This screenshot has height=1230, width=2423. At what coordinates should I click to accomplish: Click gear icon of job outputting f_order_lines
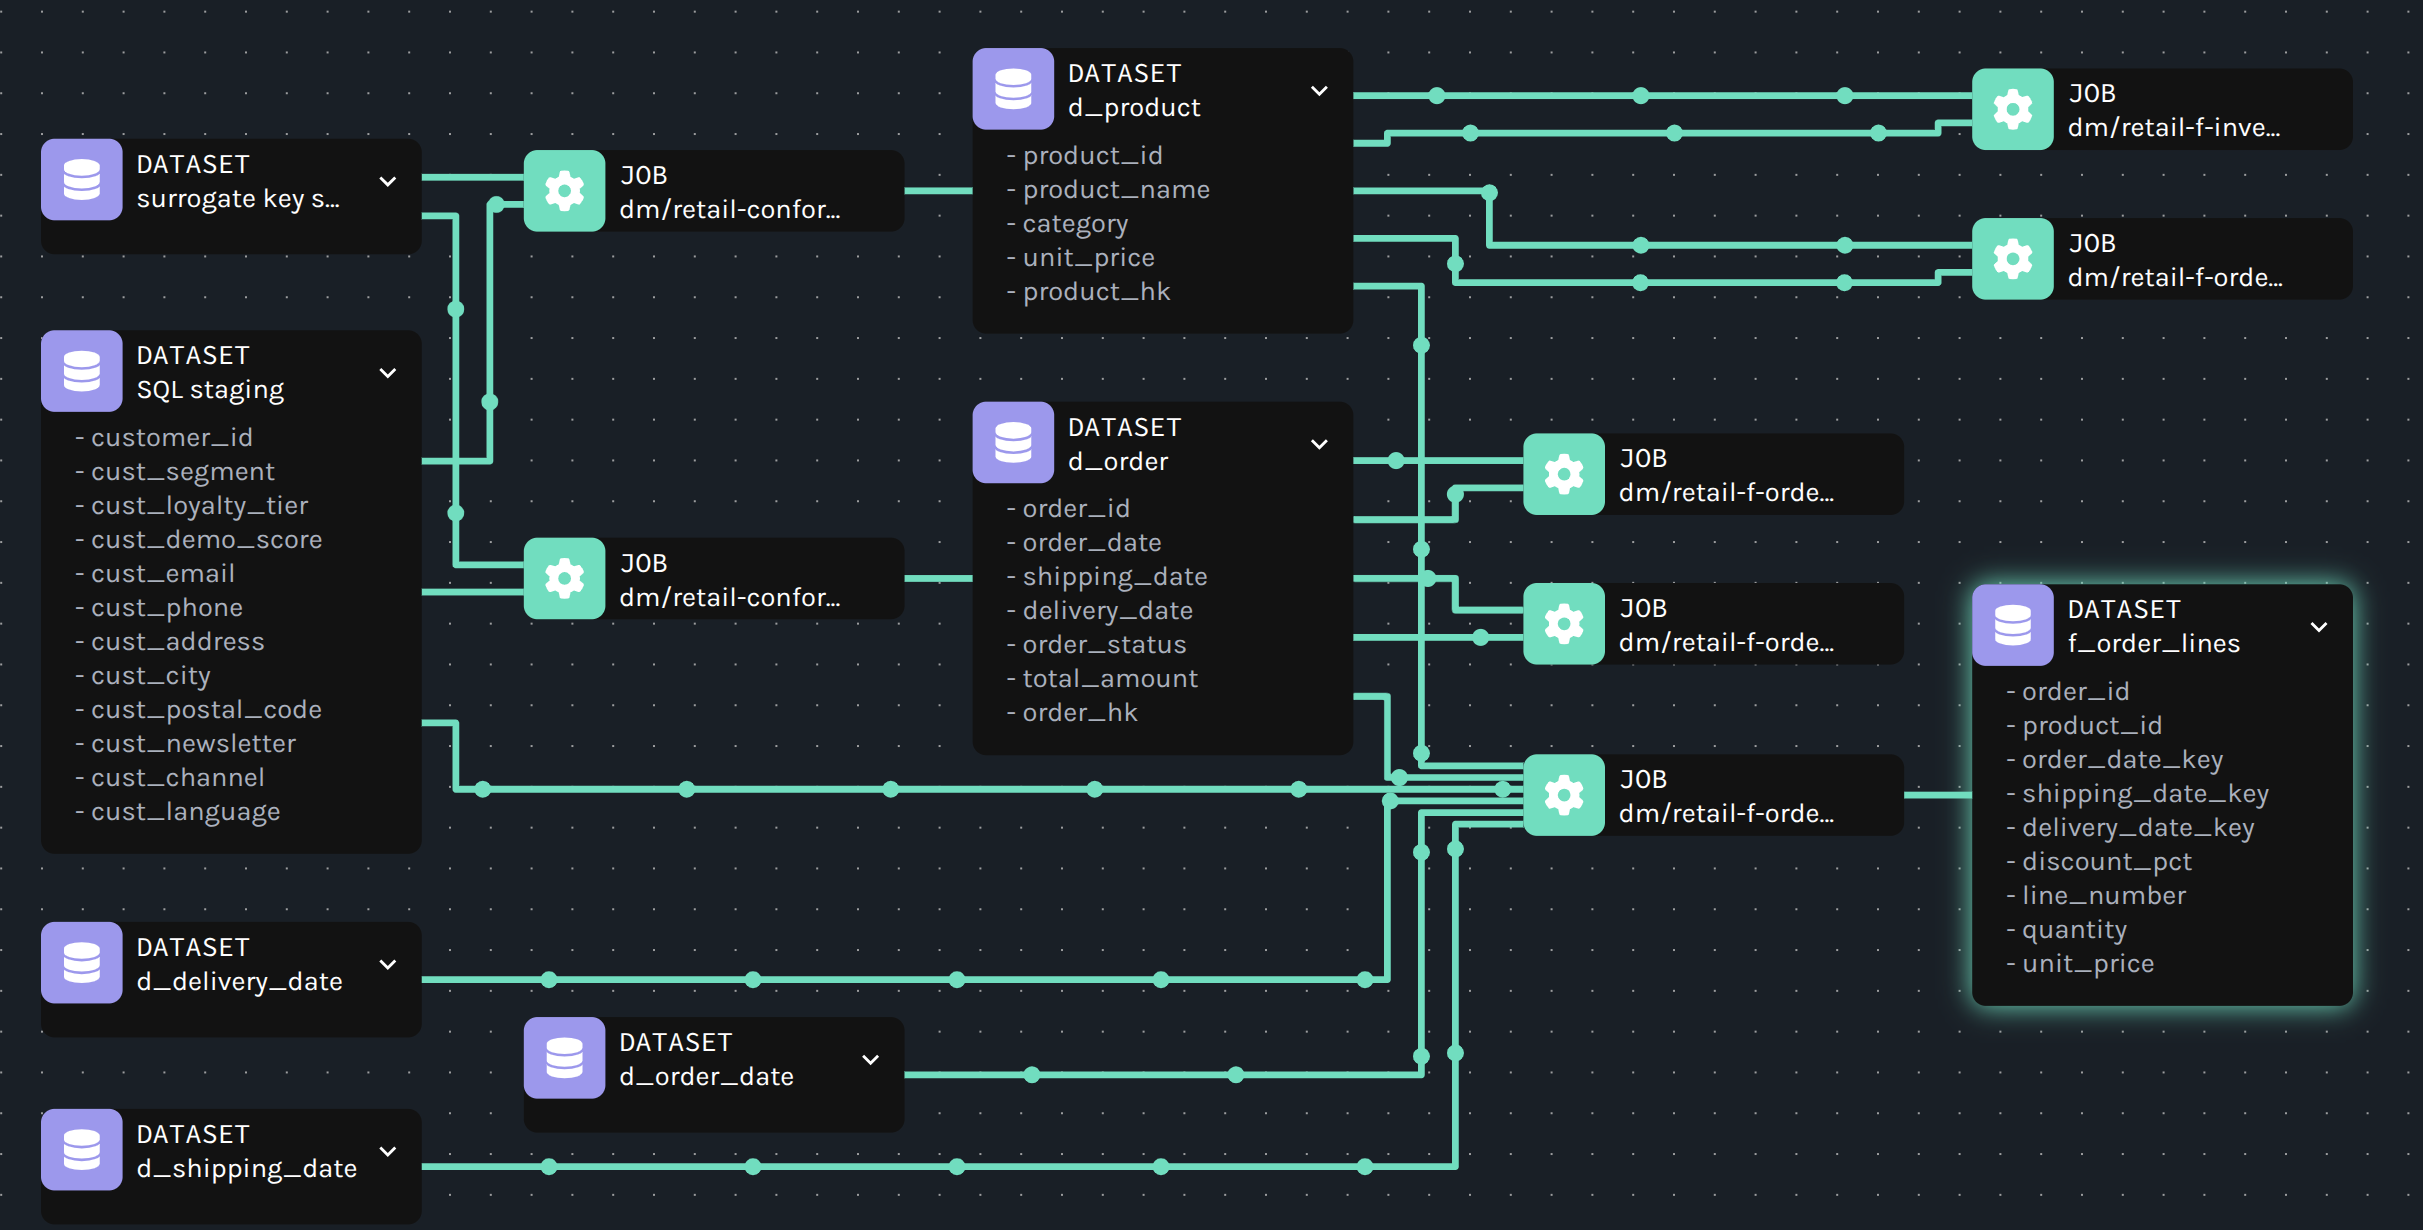[x=1564, y=795]
